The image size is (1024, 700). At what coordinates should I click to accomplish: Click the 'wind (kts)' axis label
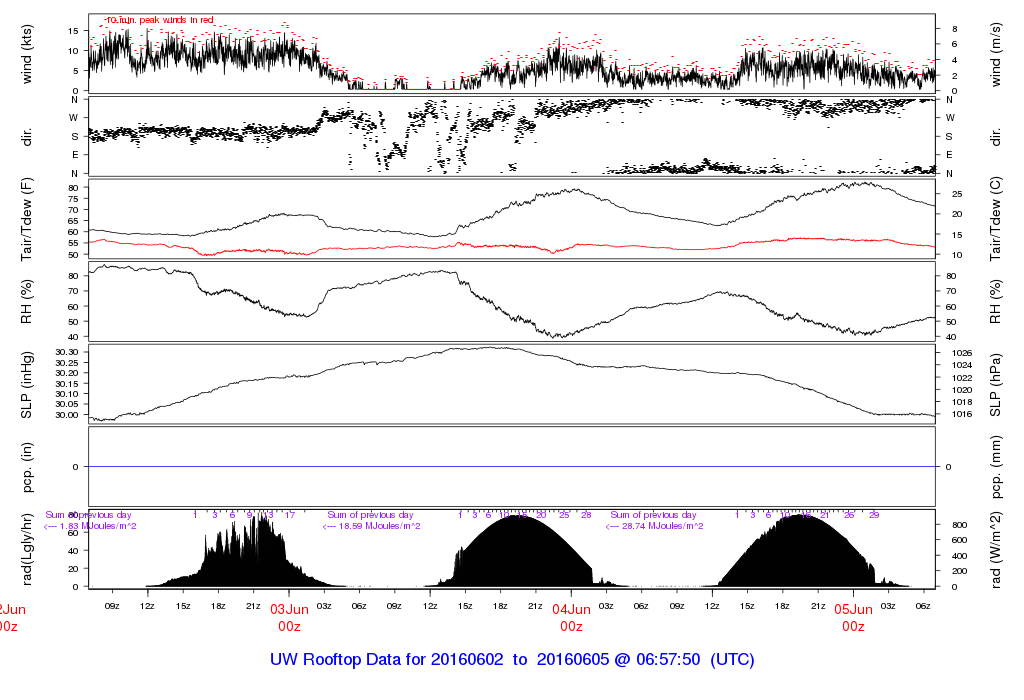28,53
